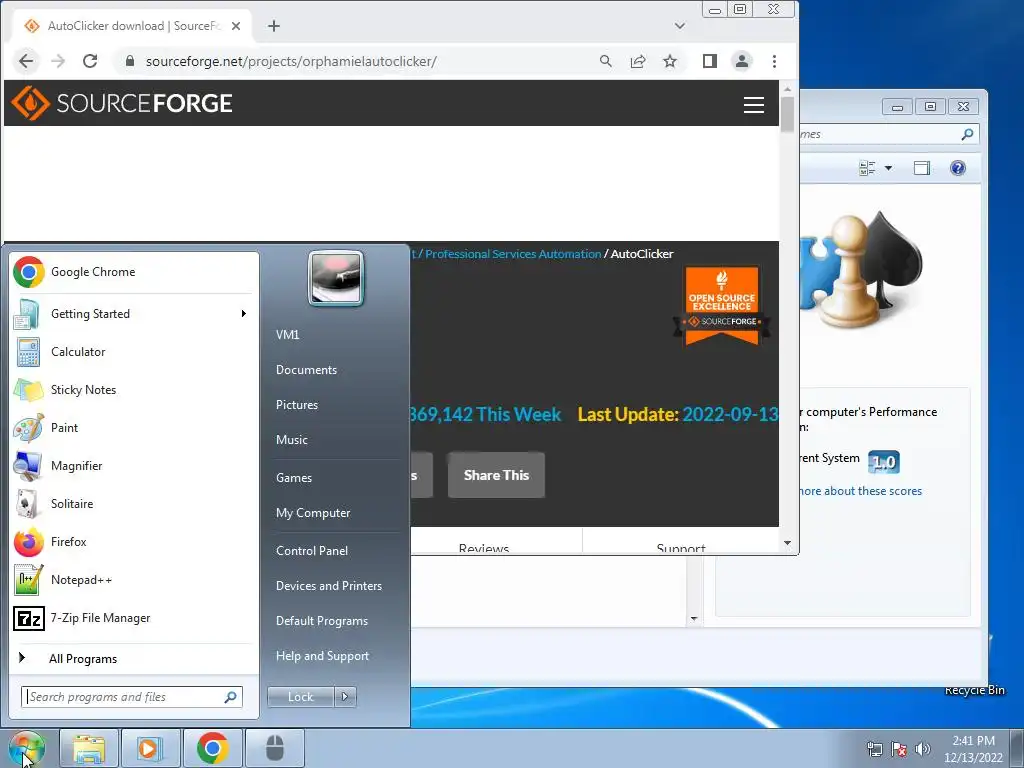Focus the Search programs and files box
The width and height of the screenshot is (1024, 768).
pyautogui.click(x=131, y=697)
